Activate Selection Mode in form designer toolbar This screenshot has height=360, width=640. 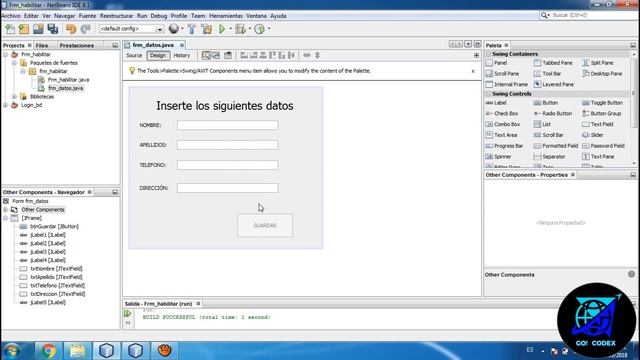tap(206, 55)
